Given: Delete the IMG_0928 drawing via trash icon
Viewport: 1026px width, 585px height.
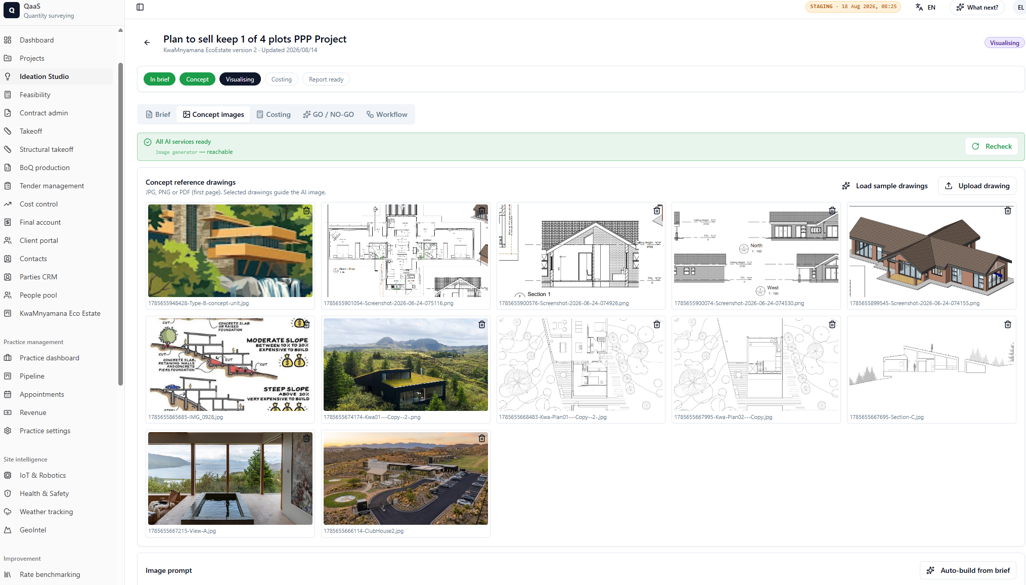Looking at the screenshot, I should (306, 325).
